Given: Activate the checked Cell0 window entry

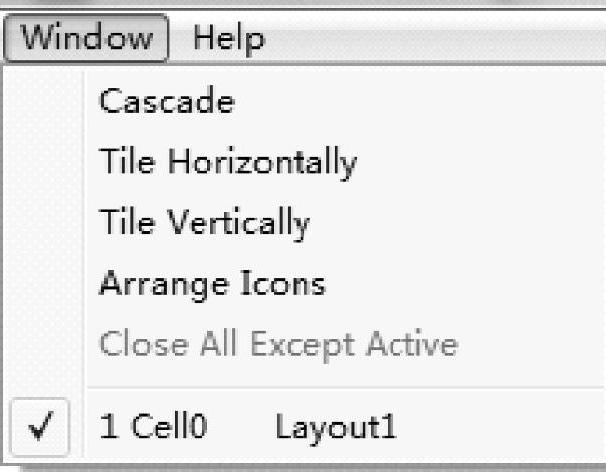Looking at the screenshot, I should point(154,428).
